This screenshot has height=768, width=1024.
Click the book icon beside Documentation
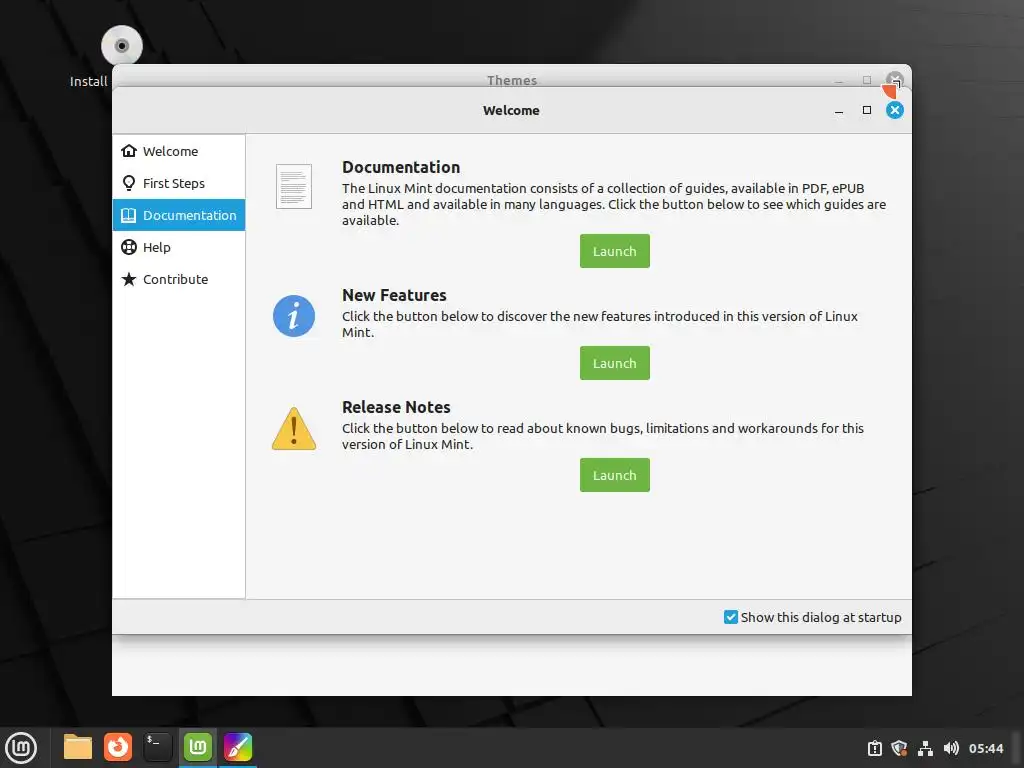point(129,216)
